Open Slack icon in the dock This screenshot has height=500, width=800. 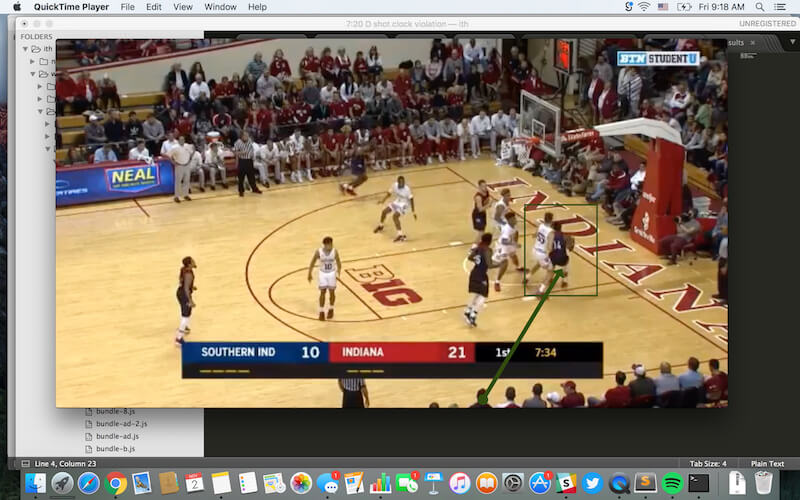[x=566, y=483]
